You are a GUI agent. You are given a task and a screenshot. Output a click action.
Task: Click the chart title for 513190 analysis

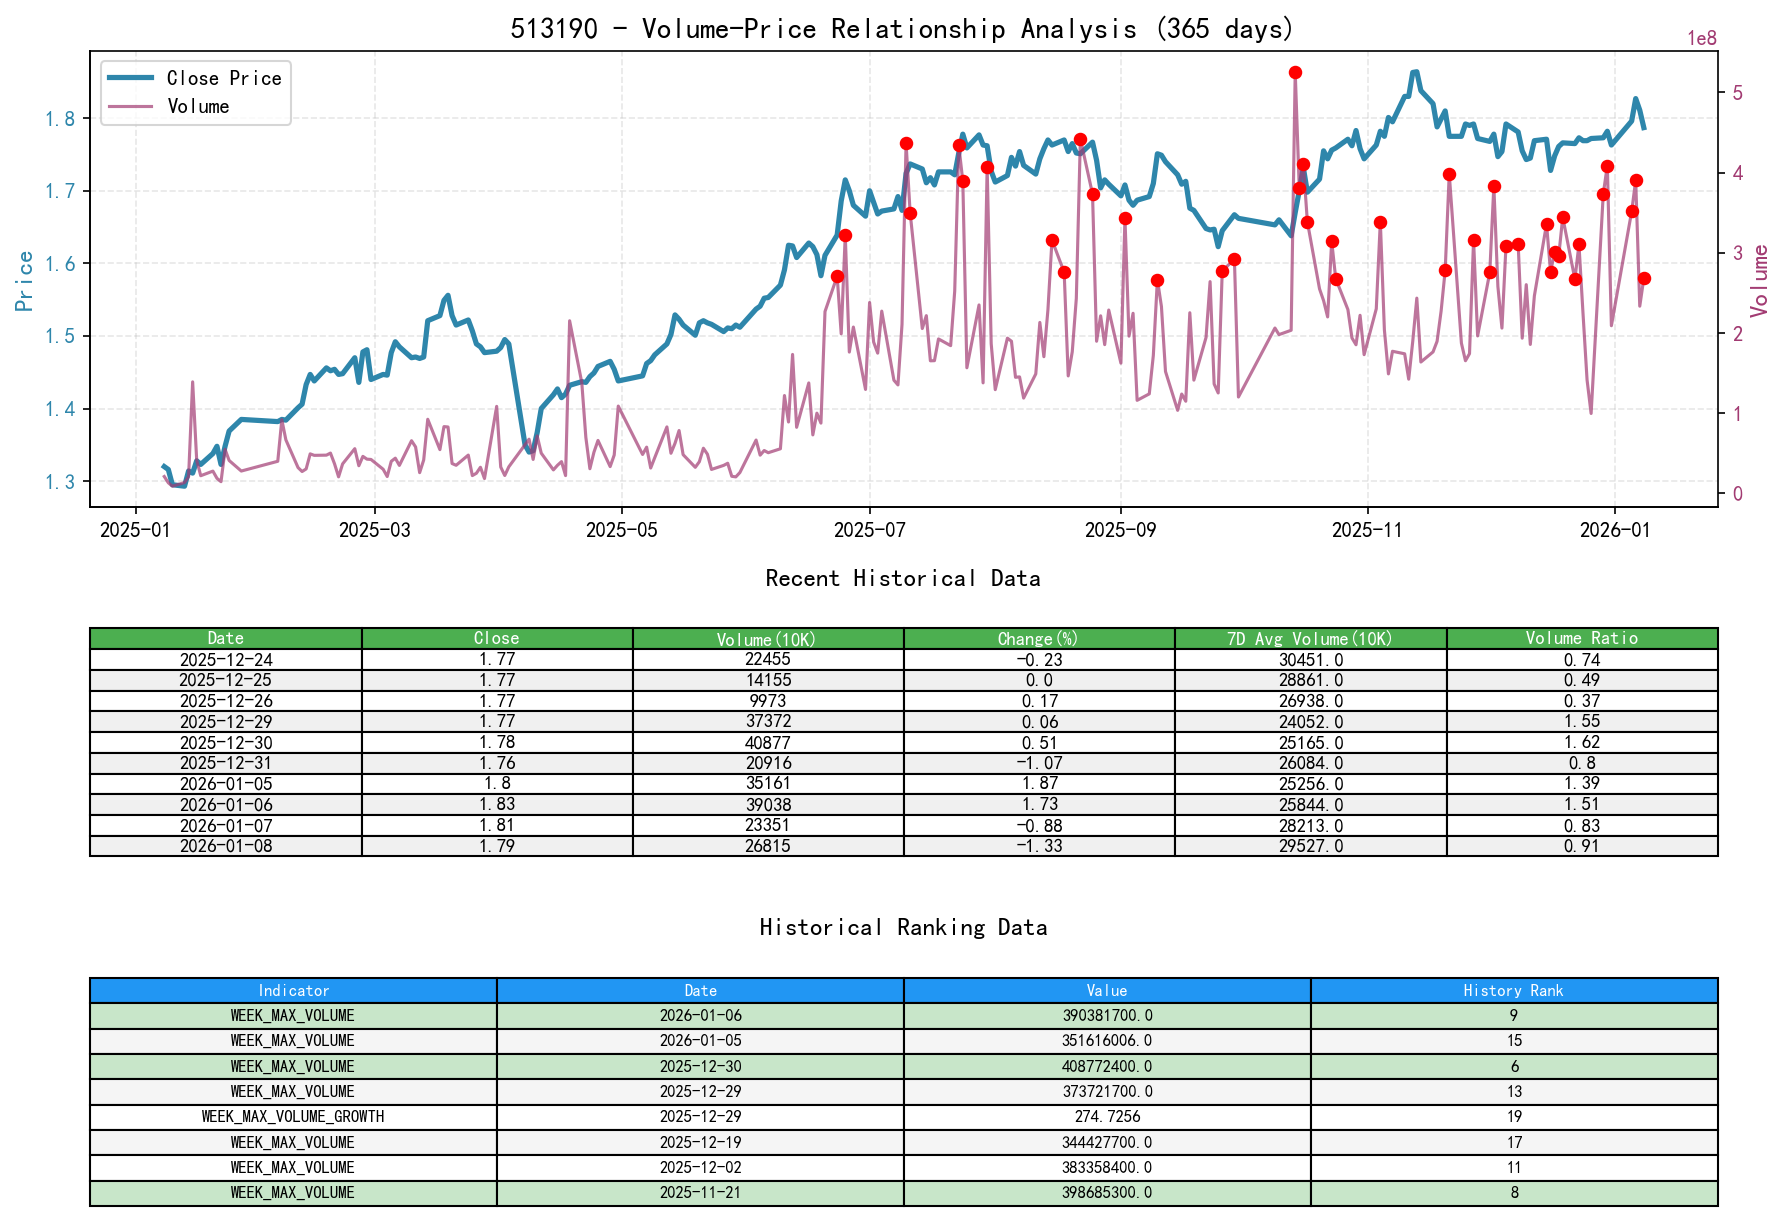(x=903, y=29)
